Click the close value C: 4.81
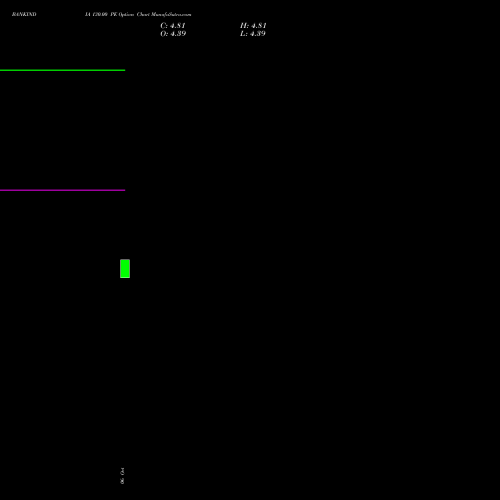 [x=173, y=26]
